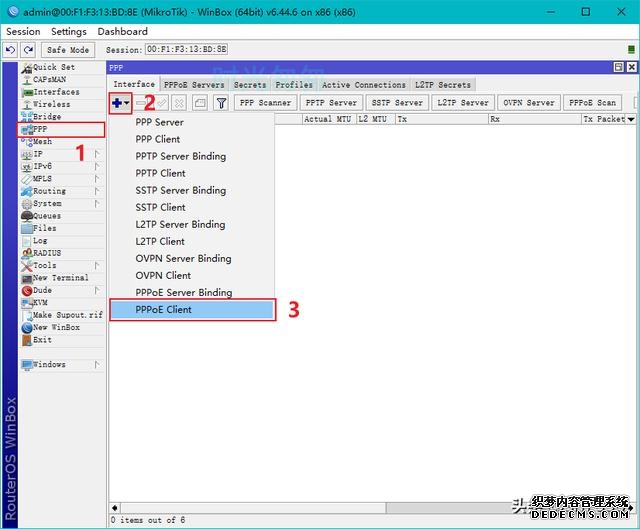Switch to Interface tab
640x529 pixels.
pos(134,84)
